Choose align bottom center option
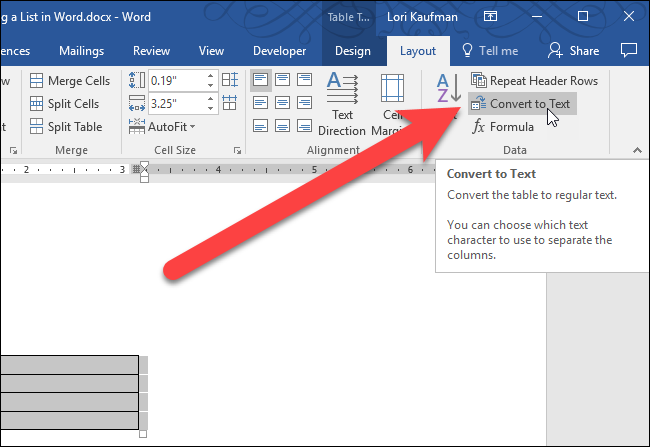 (282, 125)
